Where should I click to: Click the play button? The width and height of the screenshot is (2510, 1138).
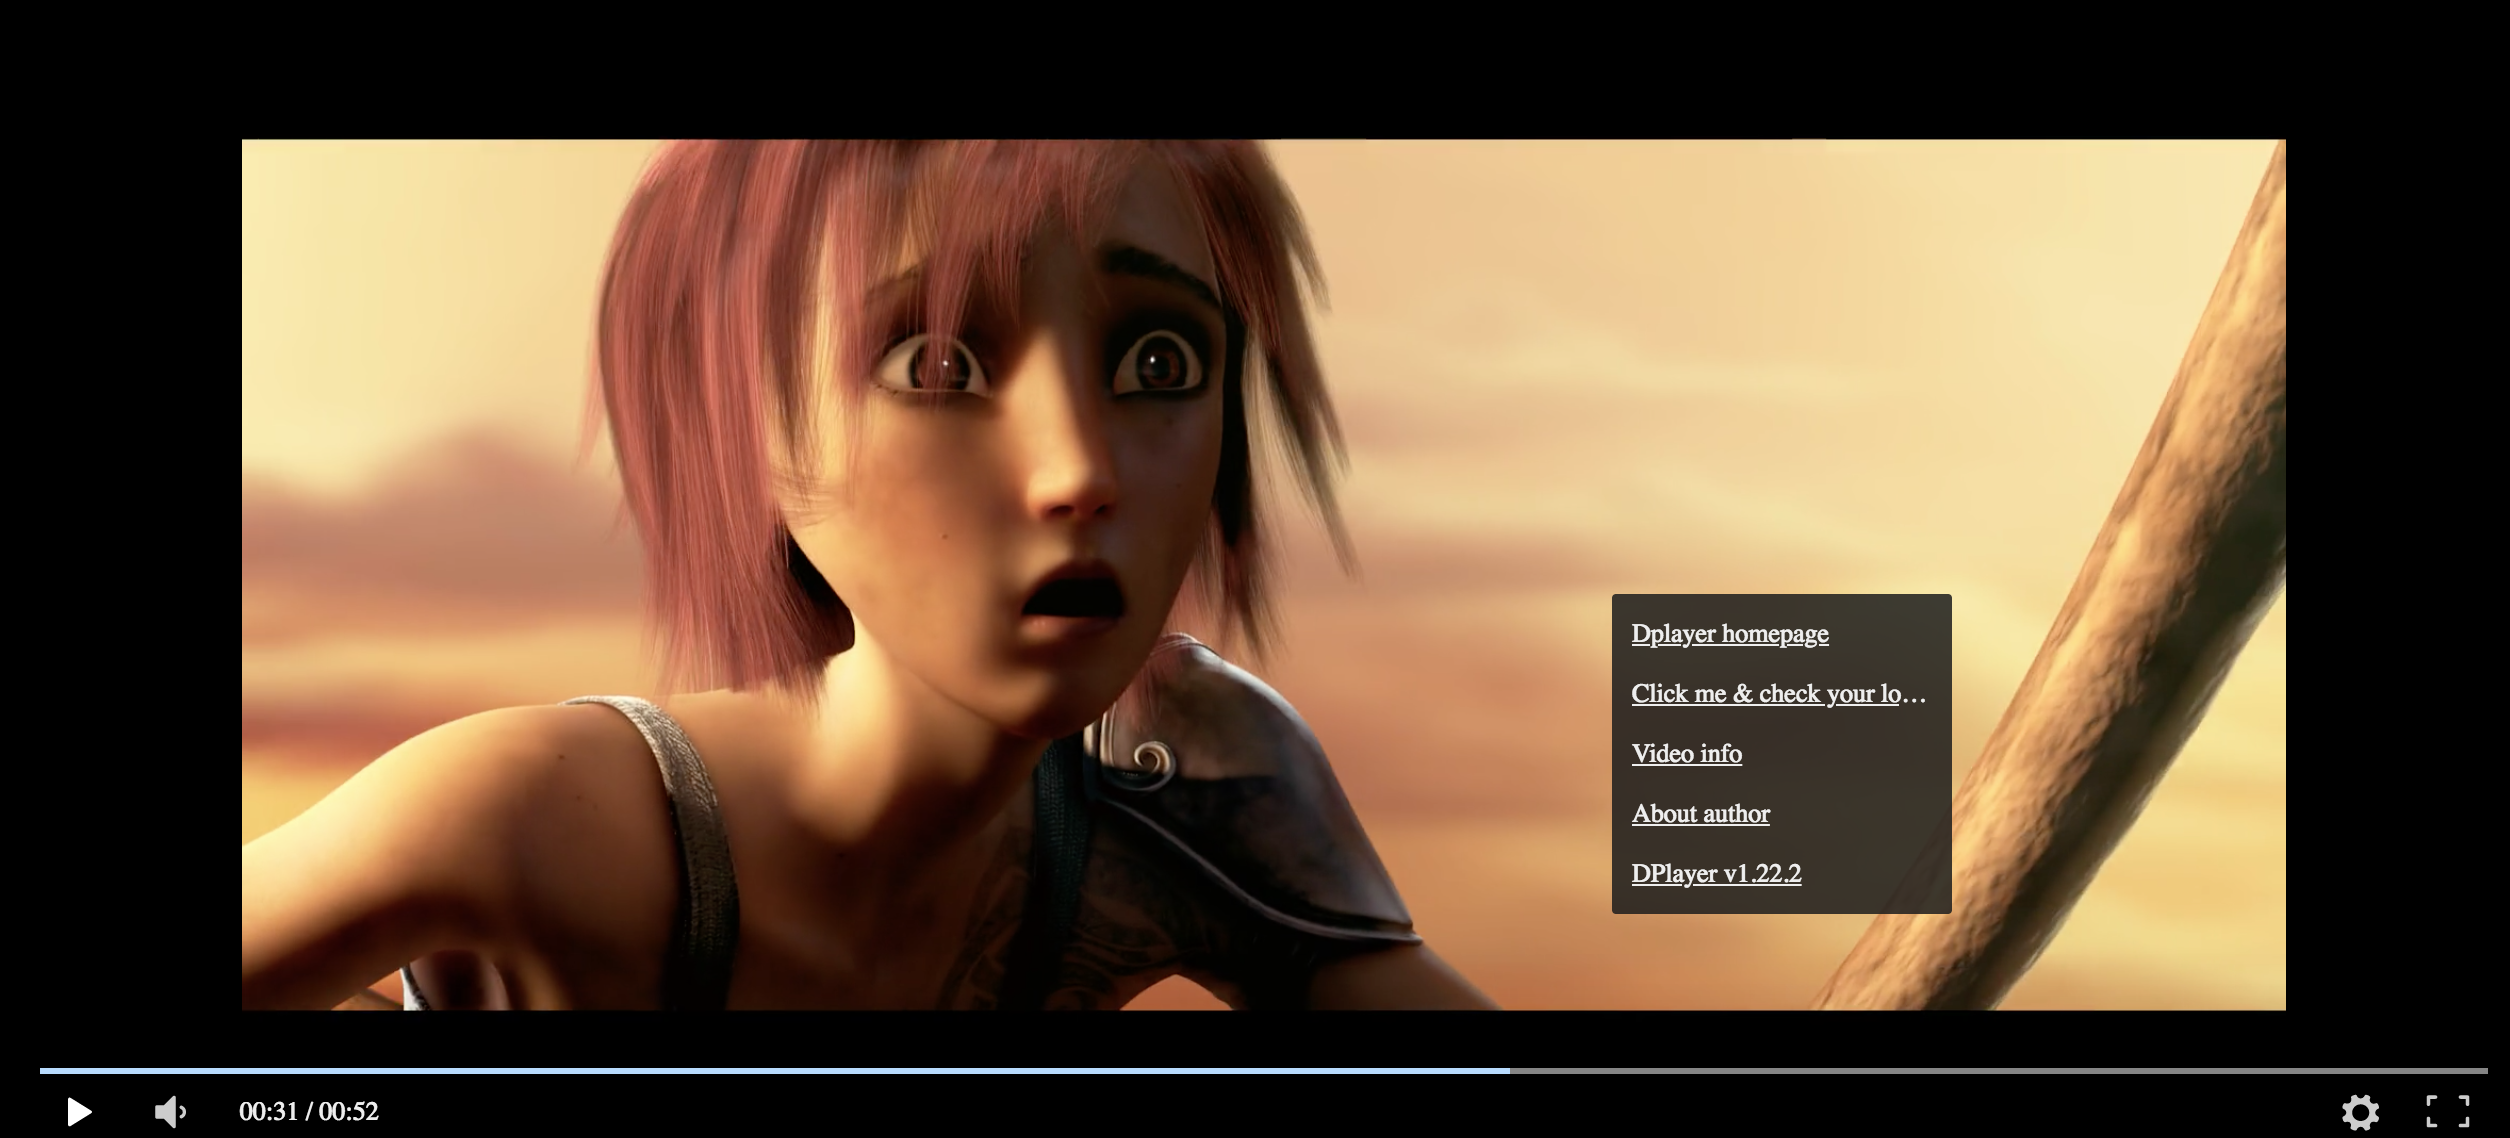click(79, 1111)
